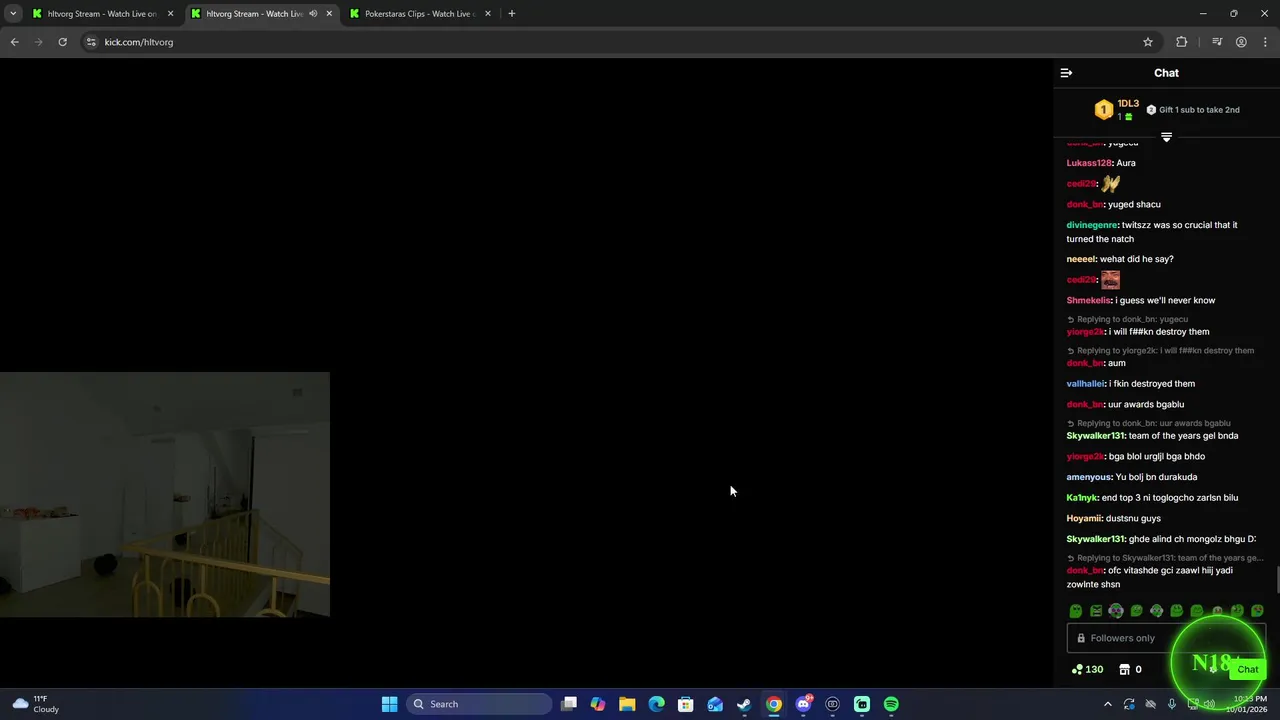This screenshot has height=720, width=1280.
Task: Open the browser tab search dropdown
Action: click(x=13, y=14)
